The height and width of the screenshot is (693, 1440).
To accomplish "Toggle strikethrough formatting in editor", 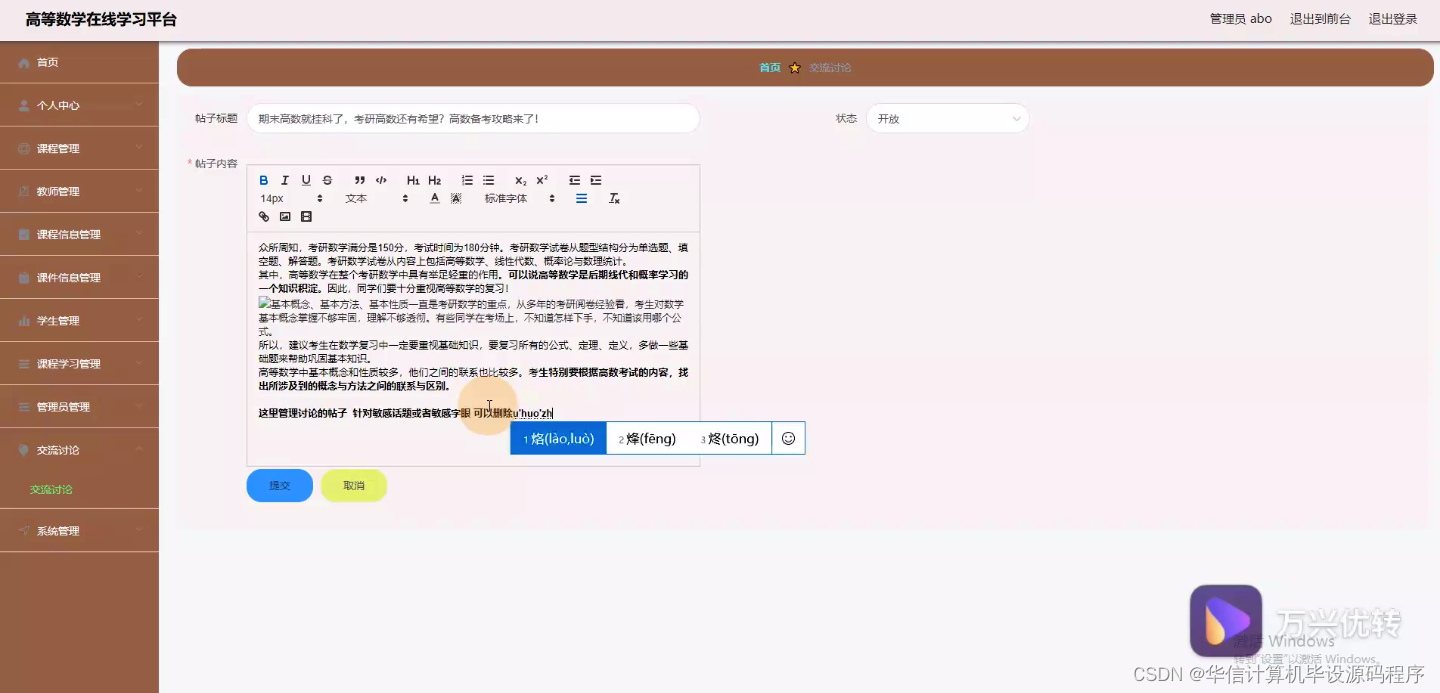I will click(327, 180).
